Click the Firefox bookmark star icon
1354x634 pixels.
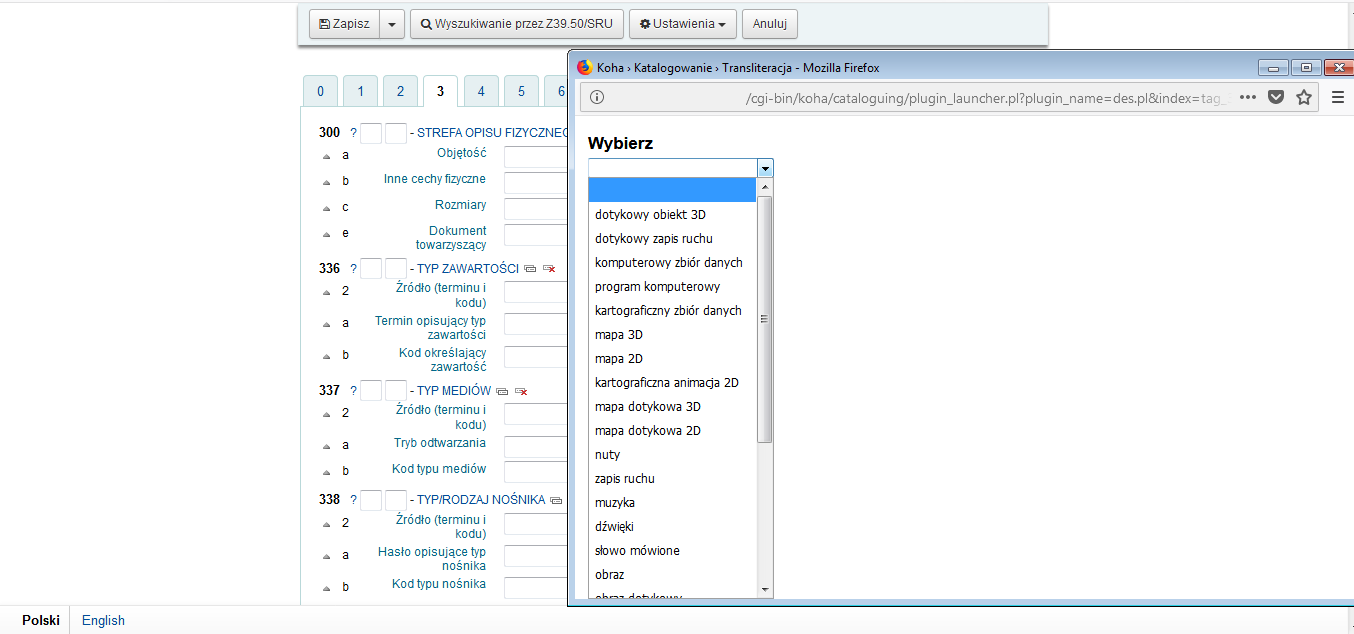(x=1304, y=97)
